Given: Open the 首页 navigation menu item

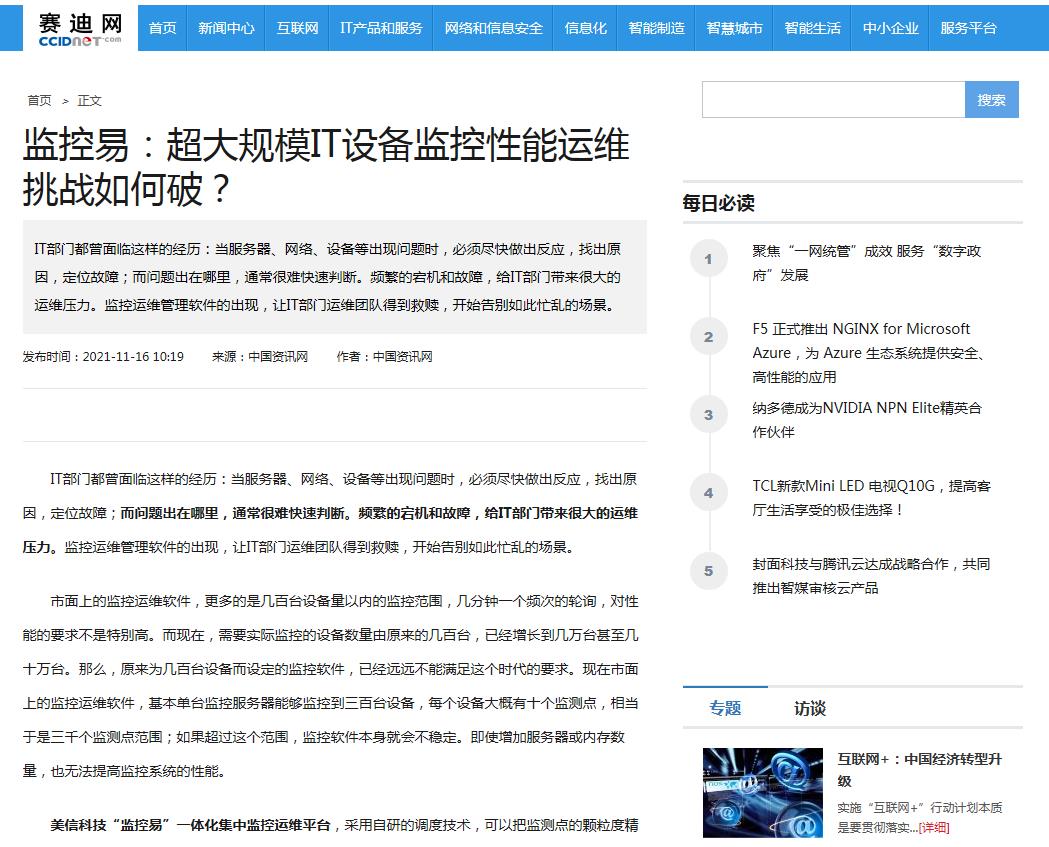Looking at the screenshot, I should (163, 28).
